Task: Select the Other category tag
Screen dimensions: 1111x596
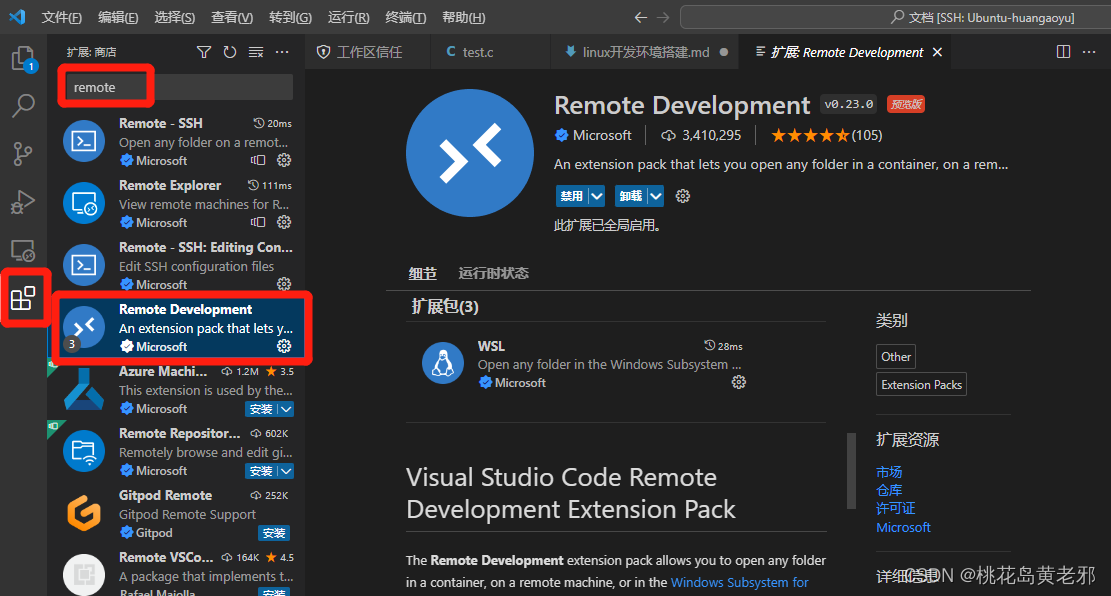Action: click(896, 356)
